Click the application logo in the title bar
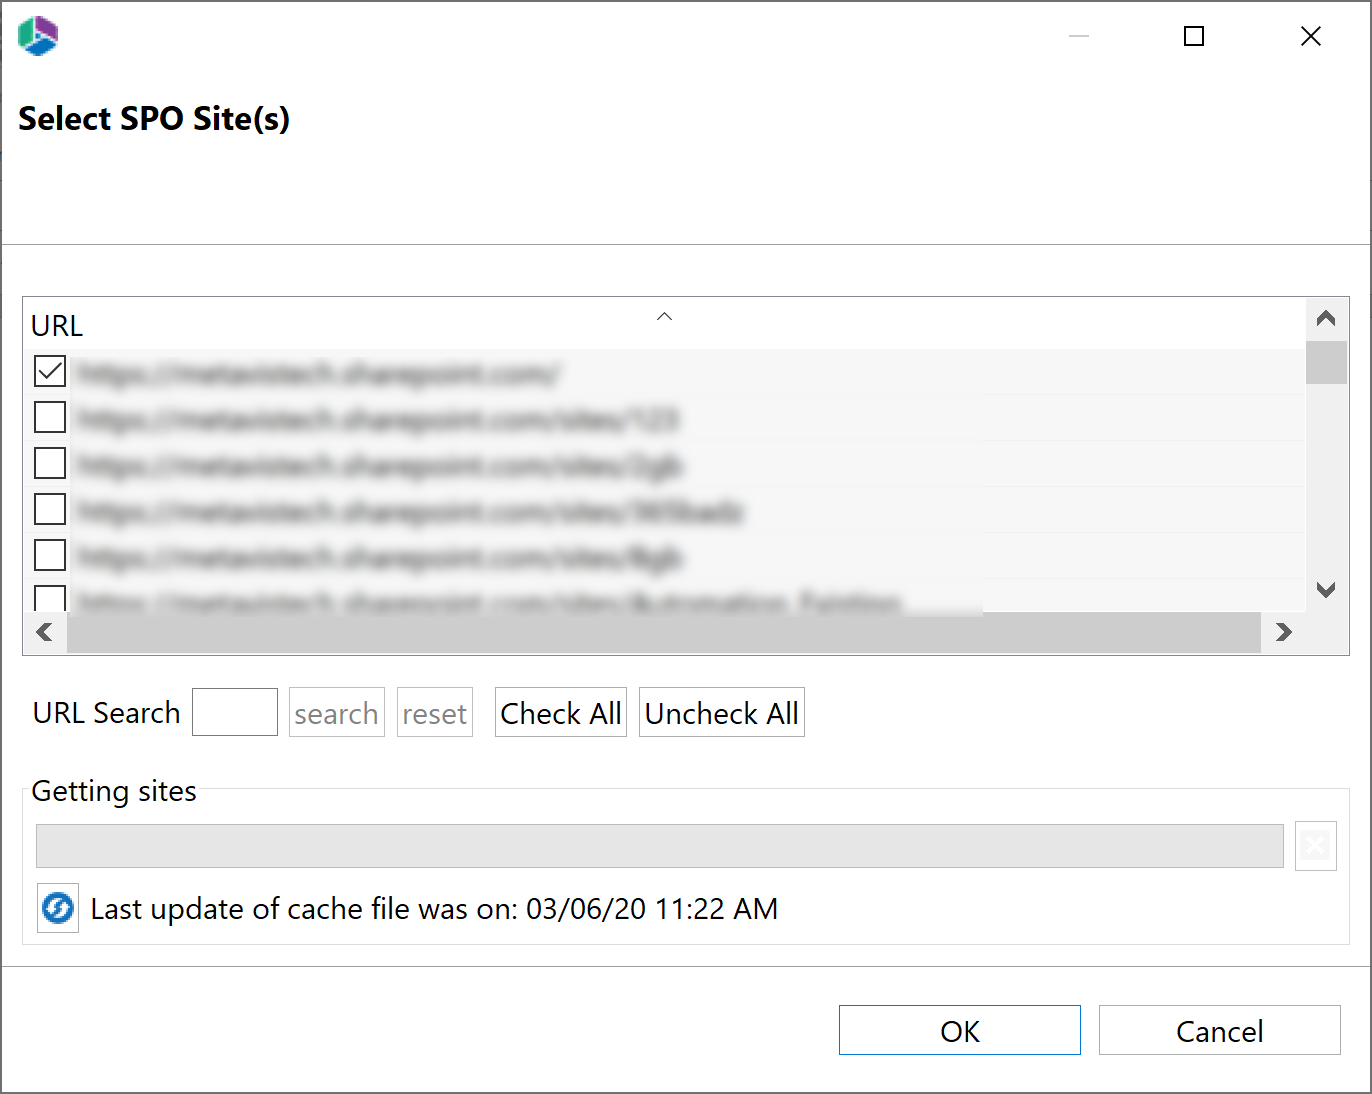Screen dimensions: 1372x1094 pos(37,36)
